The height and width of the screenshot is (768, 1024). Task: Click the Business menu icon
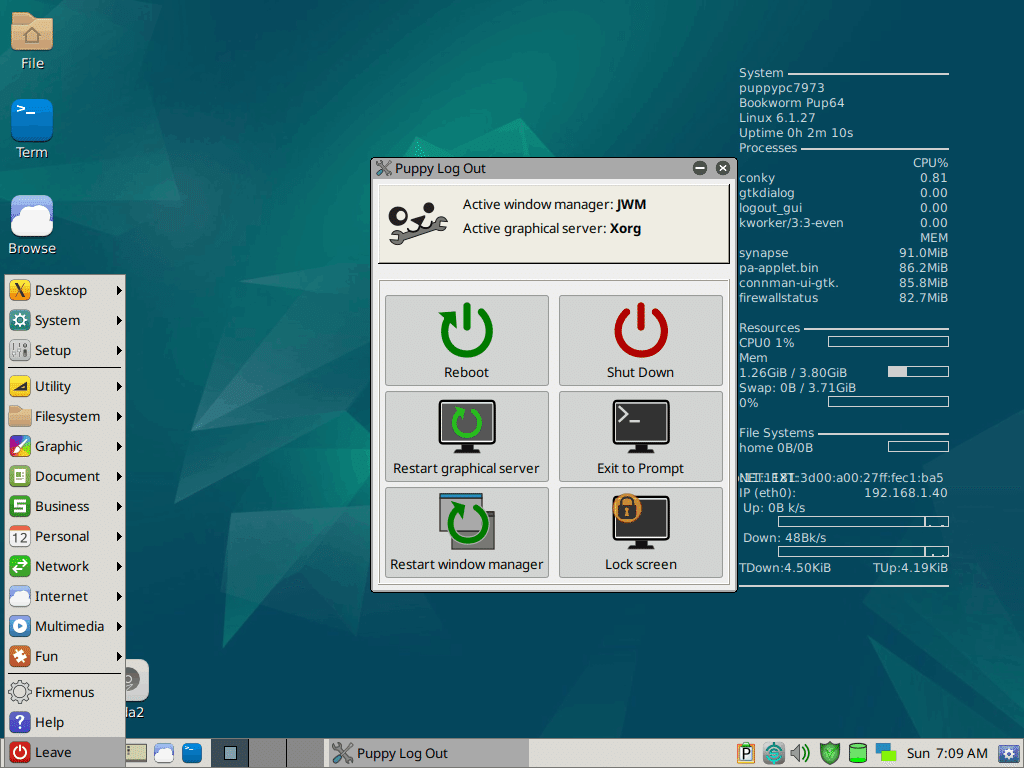tap(20, 506)
